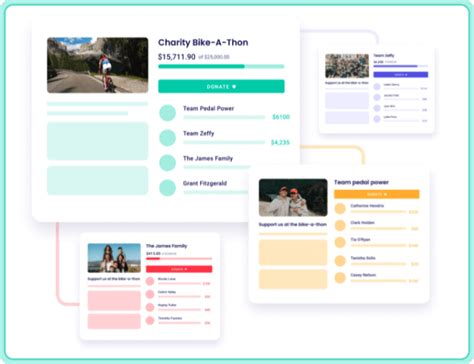
Task: Open the Team Zeffy entry in main list
Action: tap(225, 138)
